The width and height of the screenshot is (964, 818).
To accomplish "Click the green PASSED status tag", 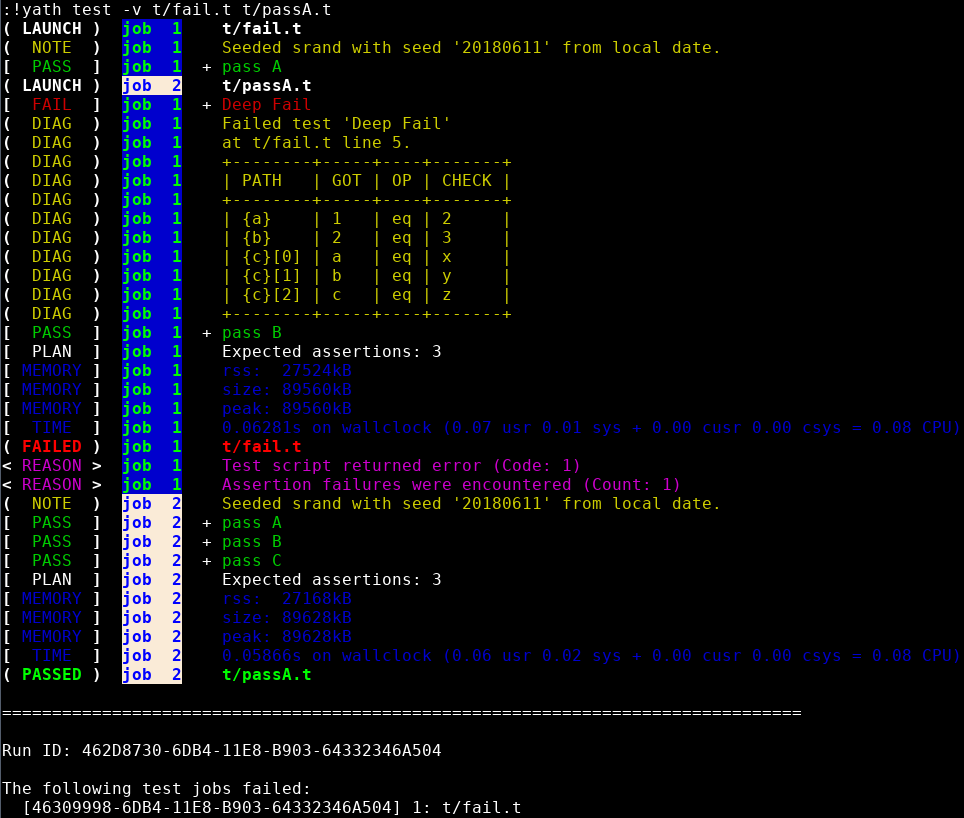I will tap(51, 675).
